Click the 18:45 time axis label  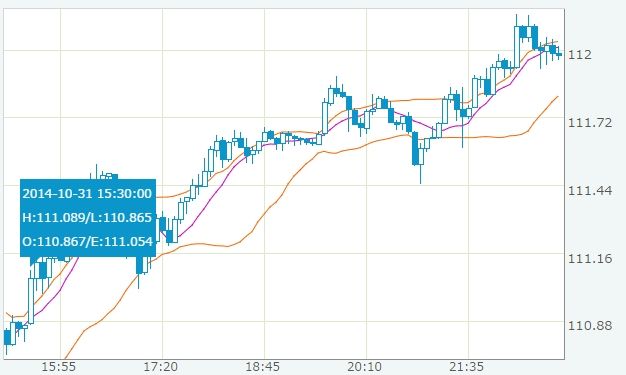pyautogui.click(x=262, y=366)
